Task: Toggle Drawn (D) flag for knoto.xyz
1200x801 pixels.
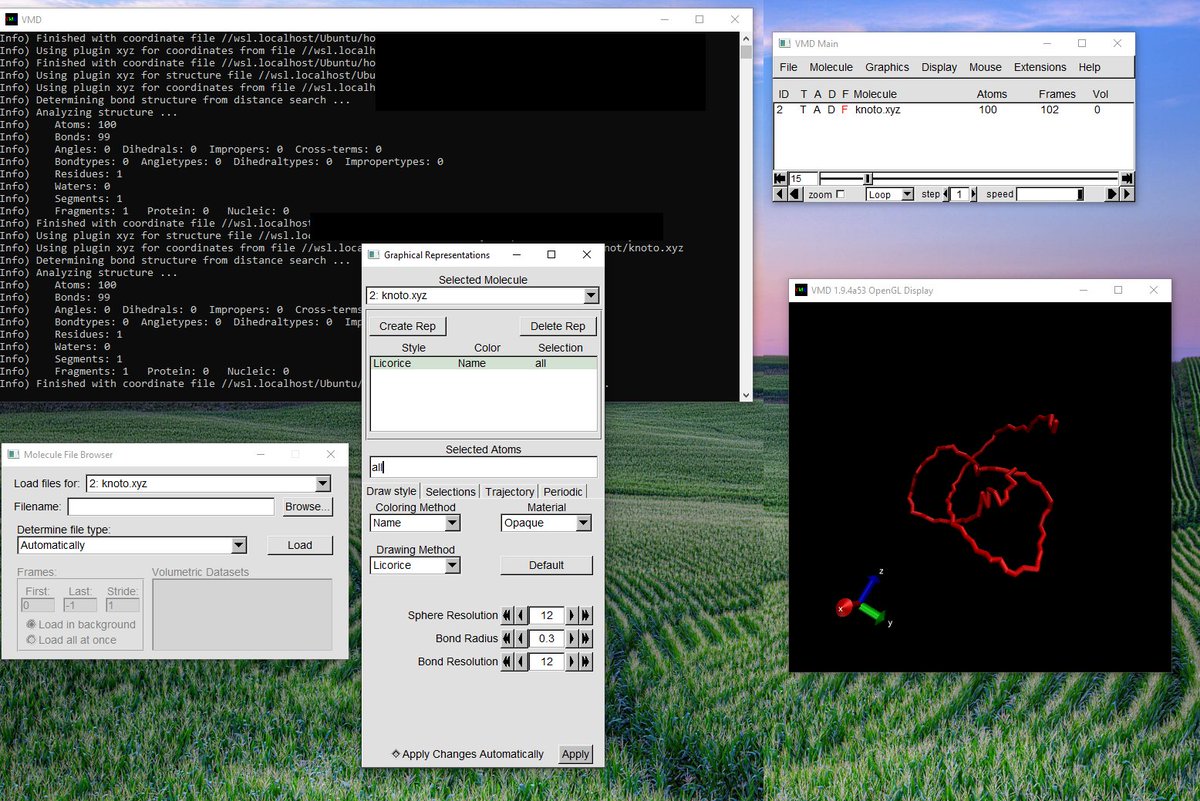Action: coord(831,110)
